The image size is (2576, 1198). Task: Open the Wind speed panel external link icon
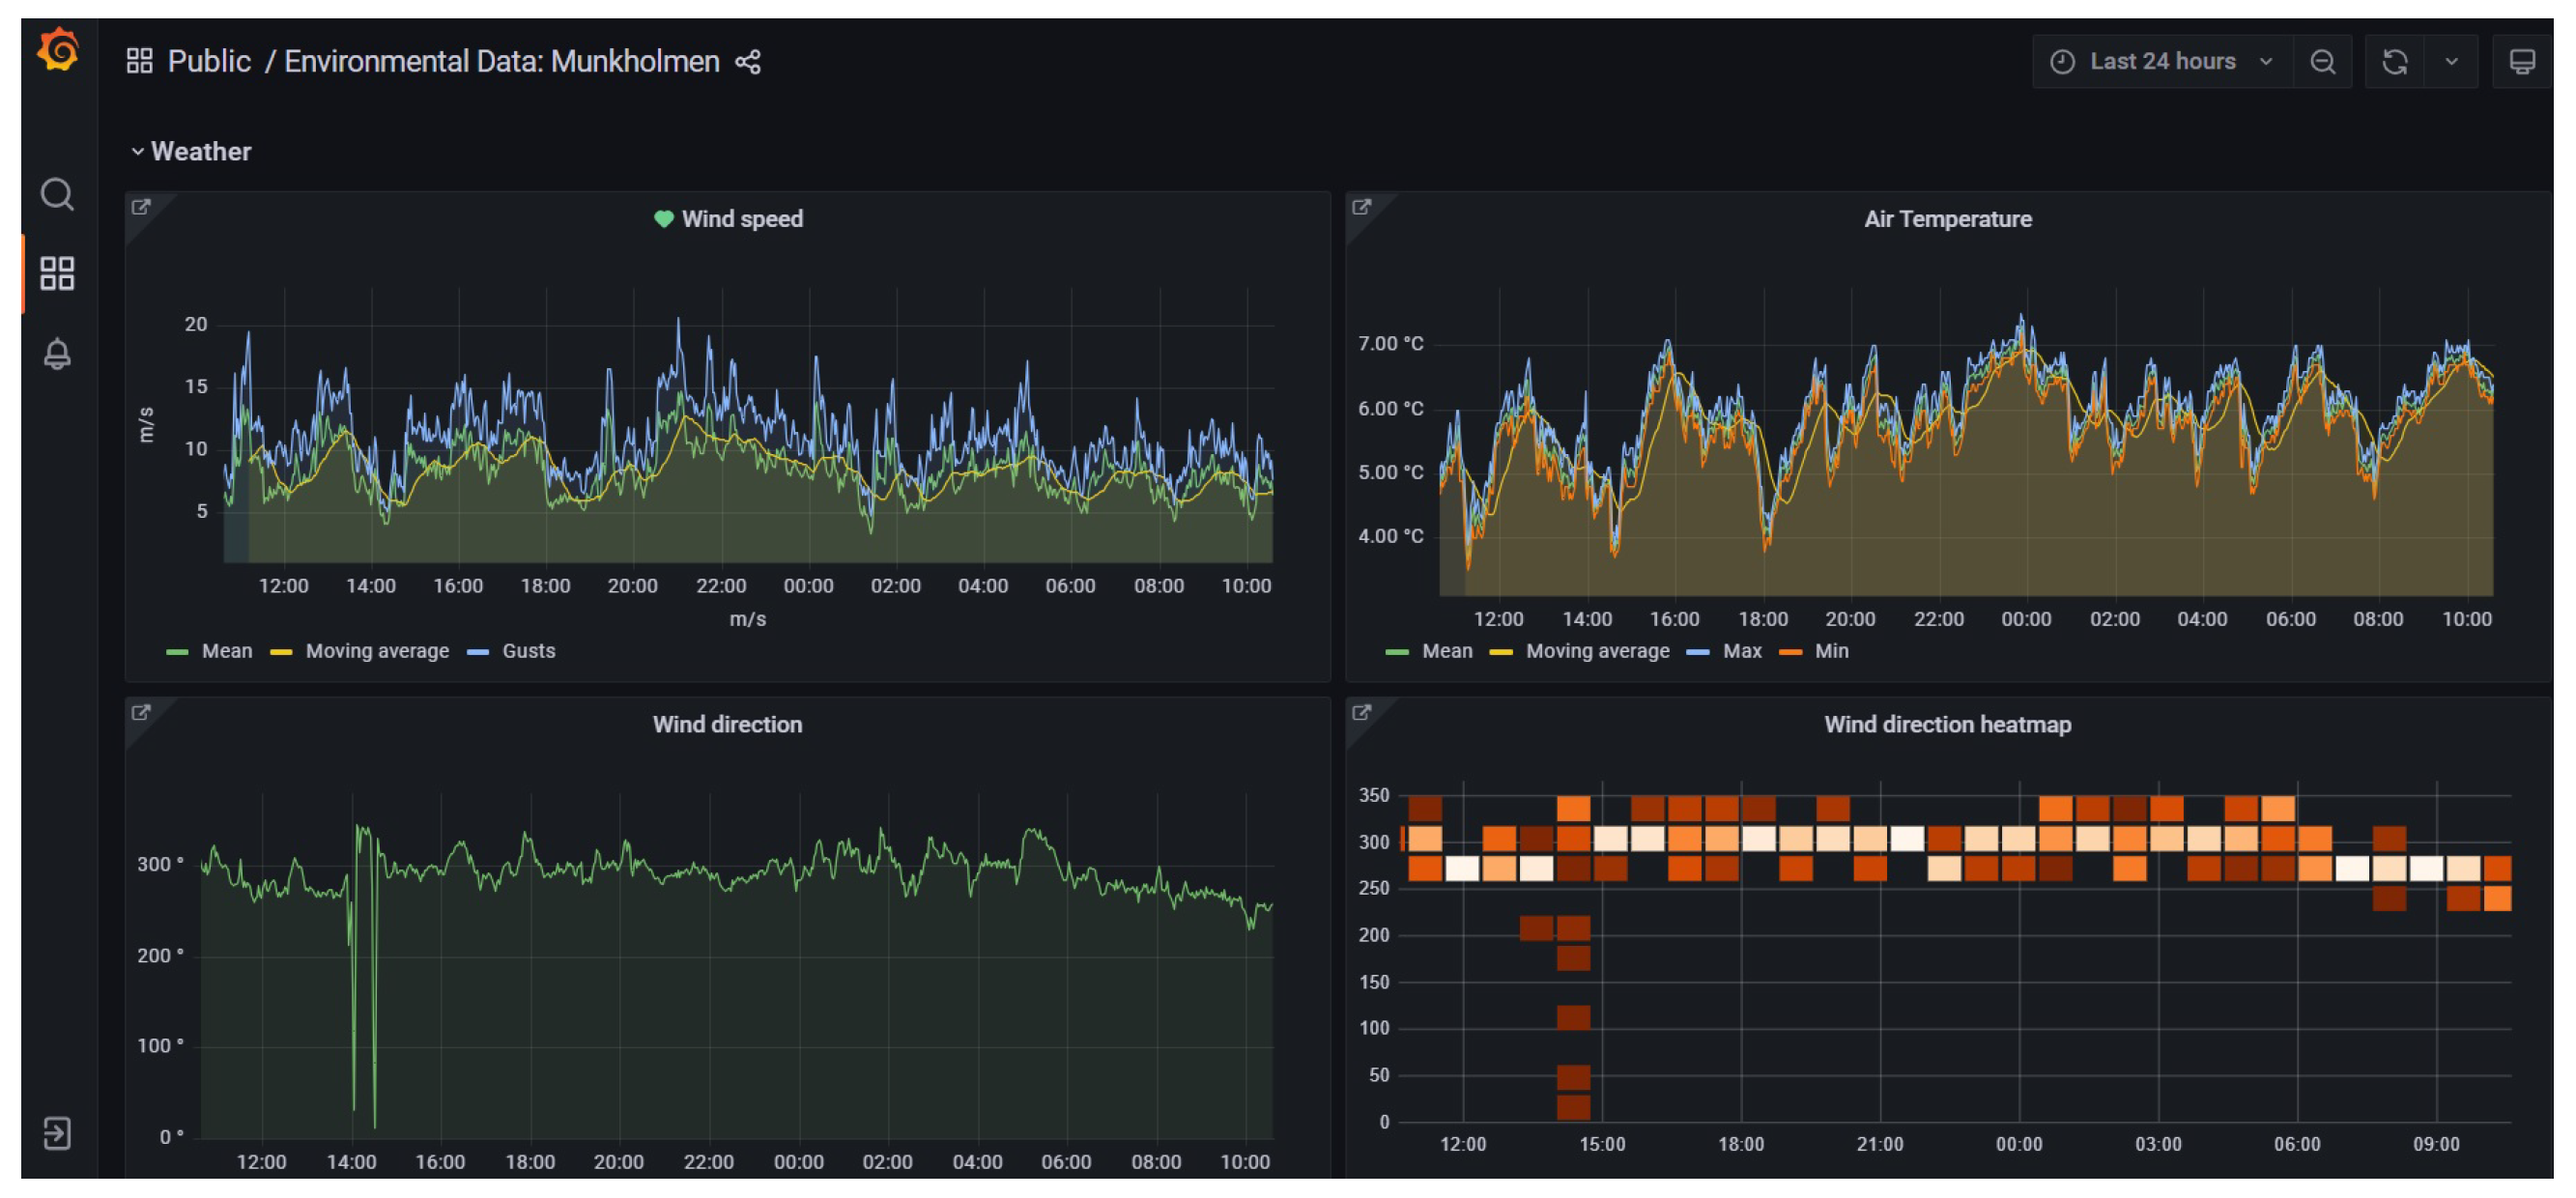coord(141,207)
